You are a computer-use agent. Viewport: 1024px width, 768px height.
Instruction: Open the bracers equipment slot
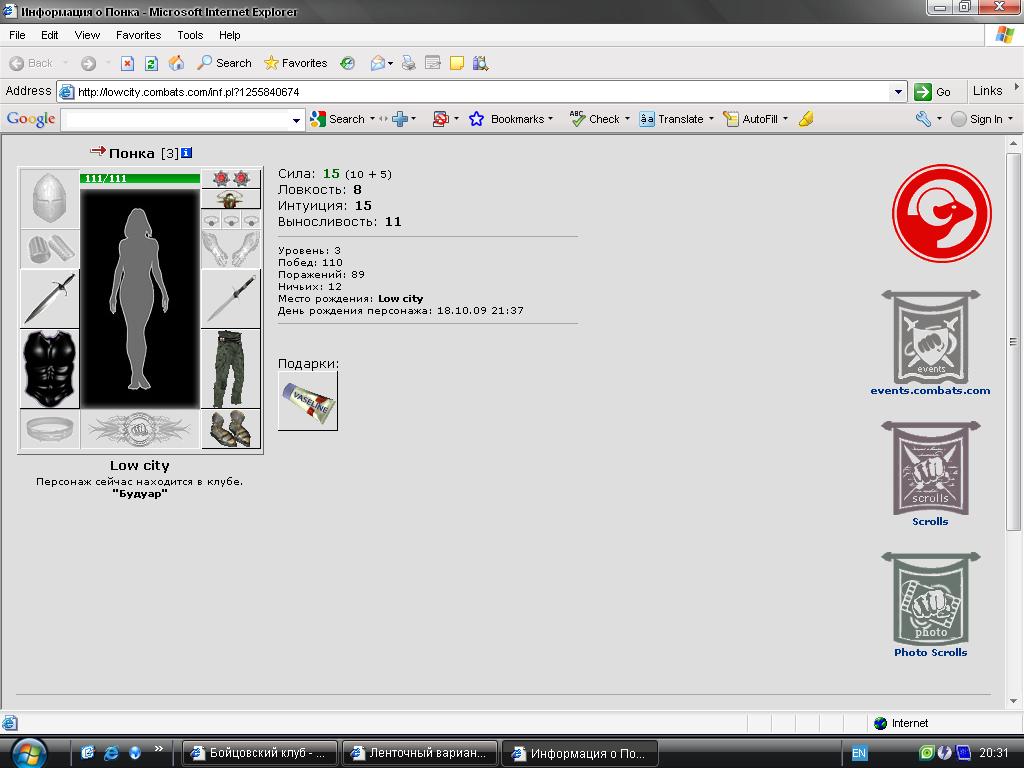point(50,249)
